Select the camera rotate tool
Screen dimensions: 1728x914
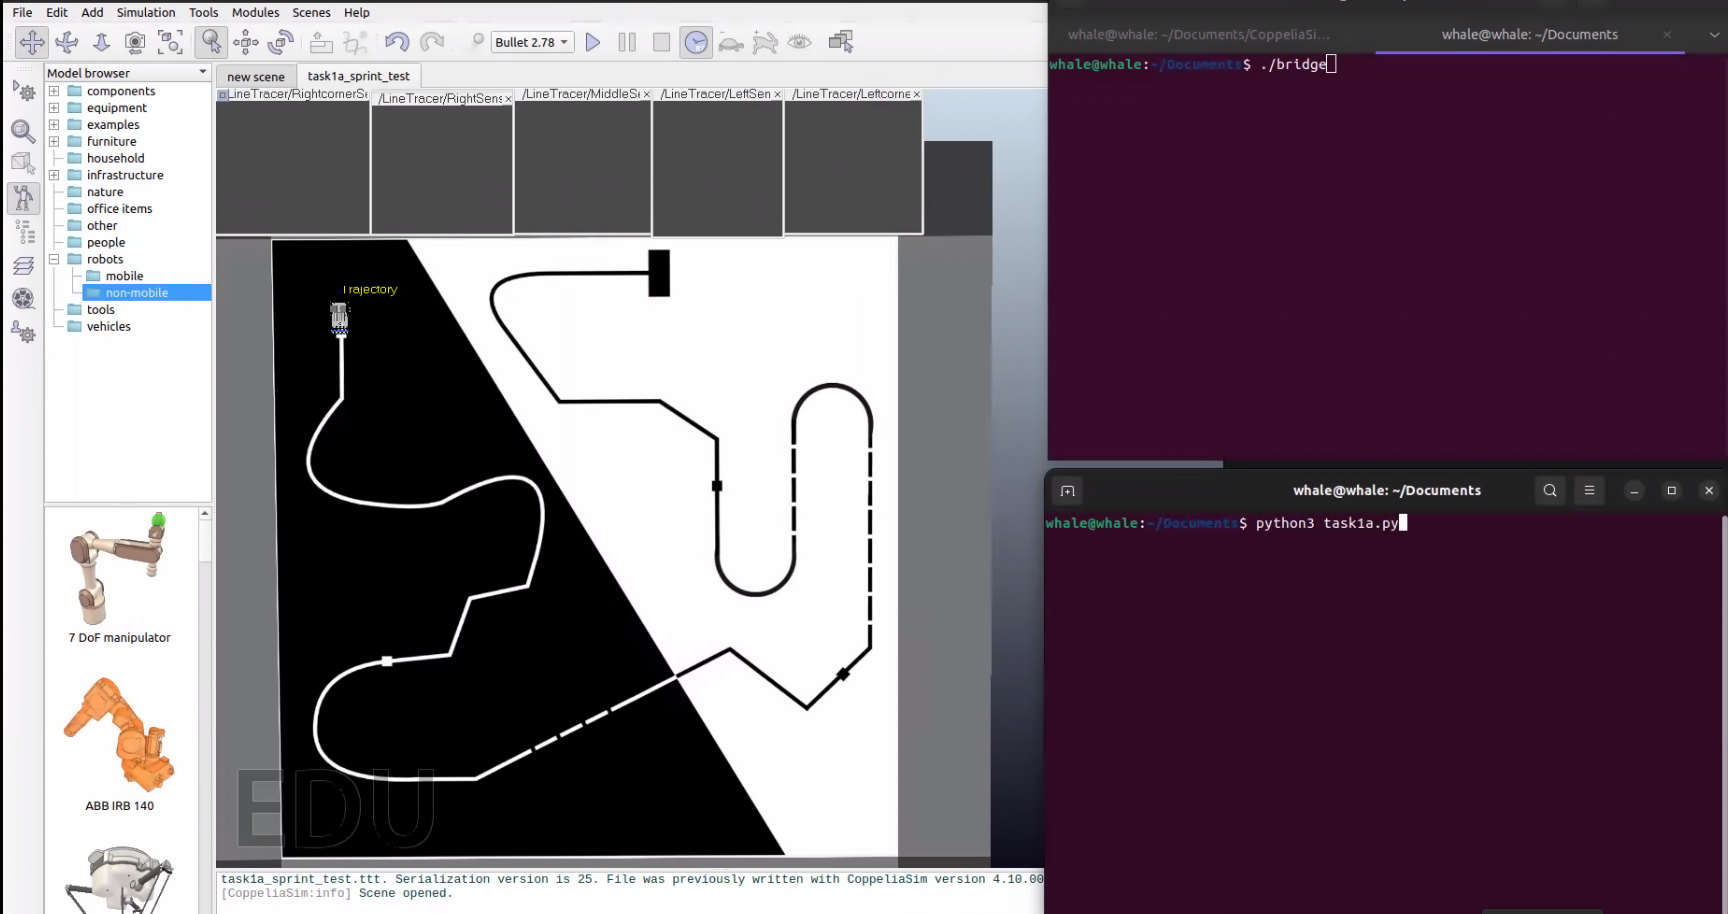click(x=67, y=42)
